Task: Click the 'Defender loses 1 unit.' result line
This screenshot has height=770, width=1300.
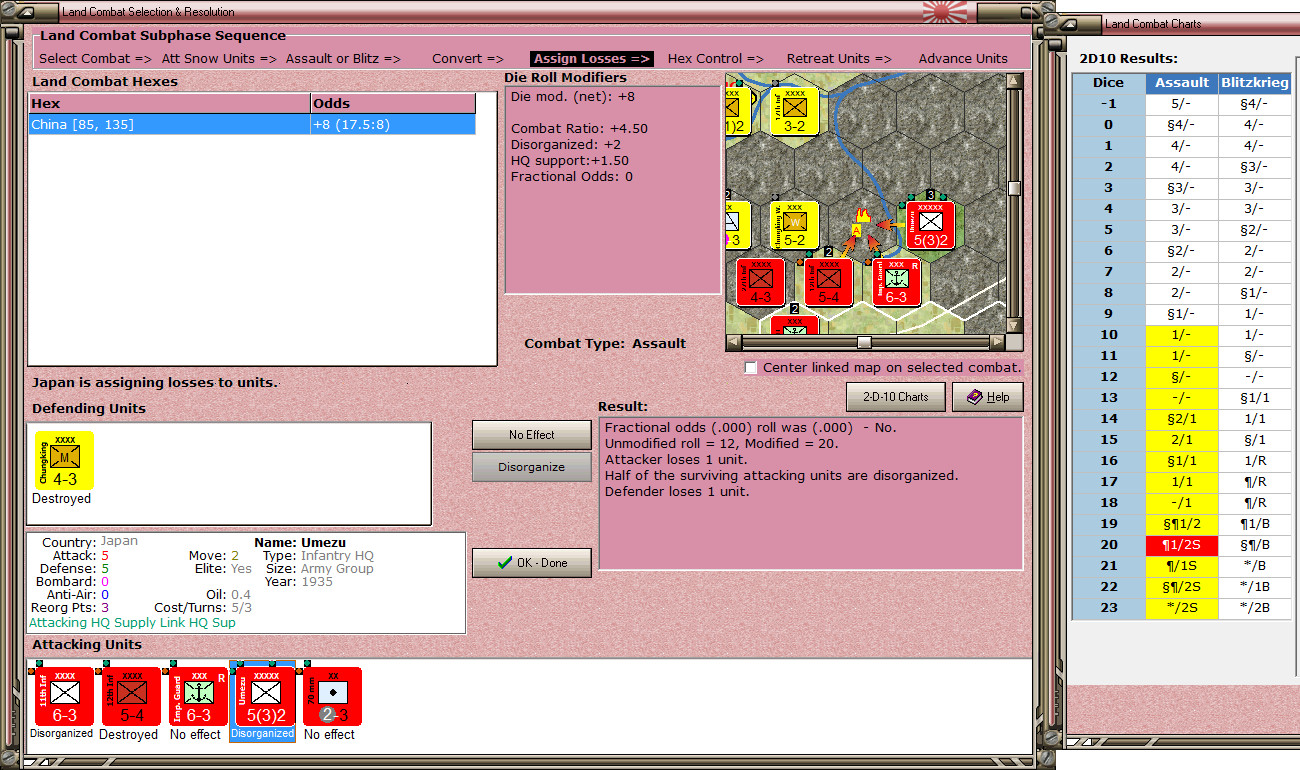Action: 677,492
